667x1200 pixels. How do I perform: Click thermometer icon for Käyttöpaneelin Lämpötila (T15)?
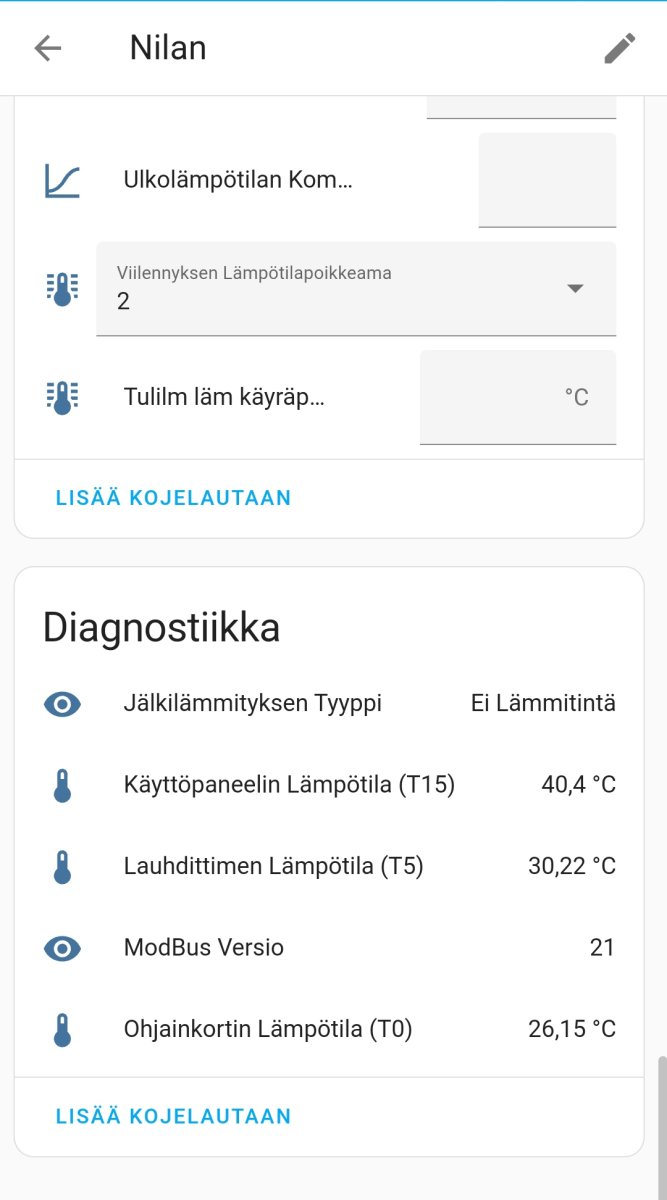point(62,786)
